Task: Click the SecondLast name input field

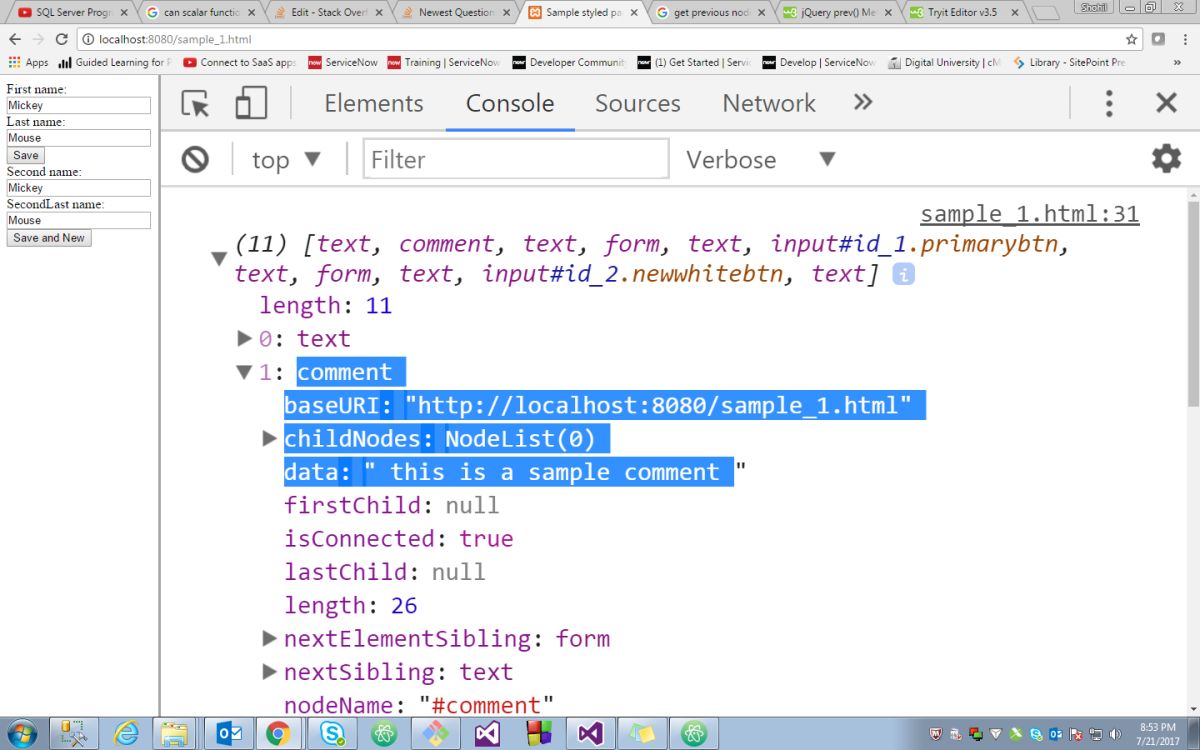Action: 79,220
